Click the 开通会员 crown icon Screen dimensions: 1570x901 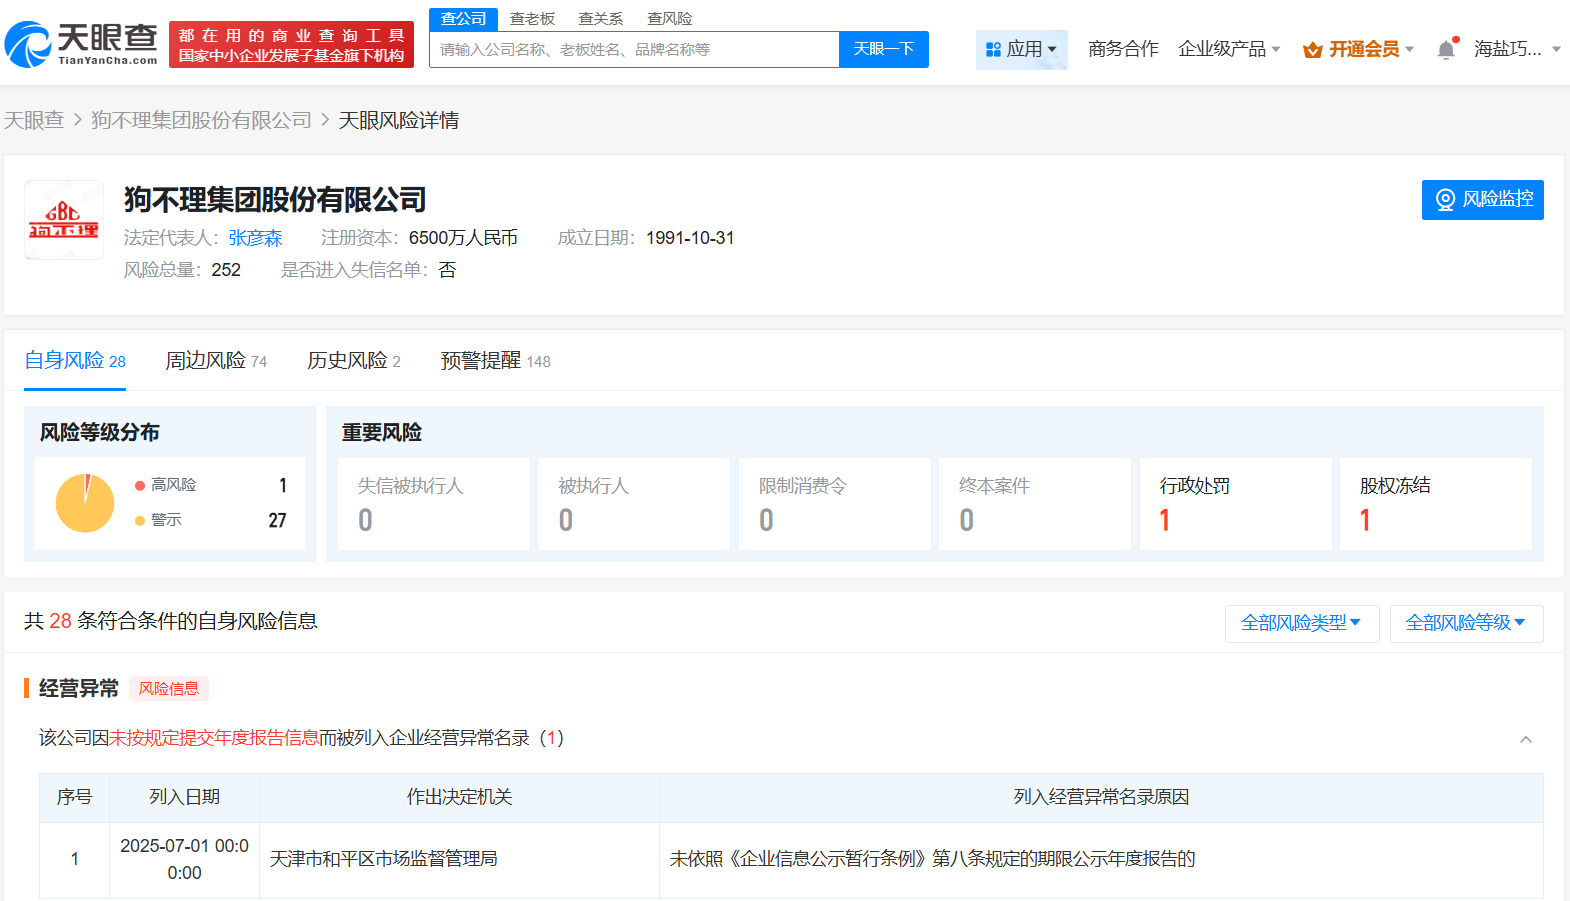coord(1313,50)
